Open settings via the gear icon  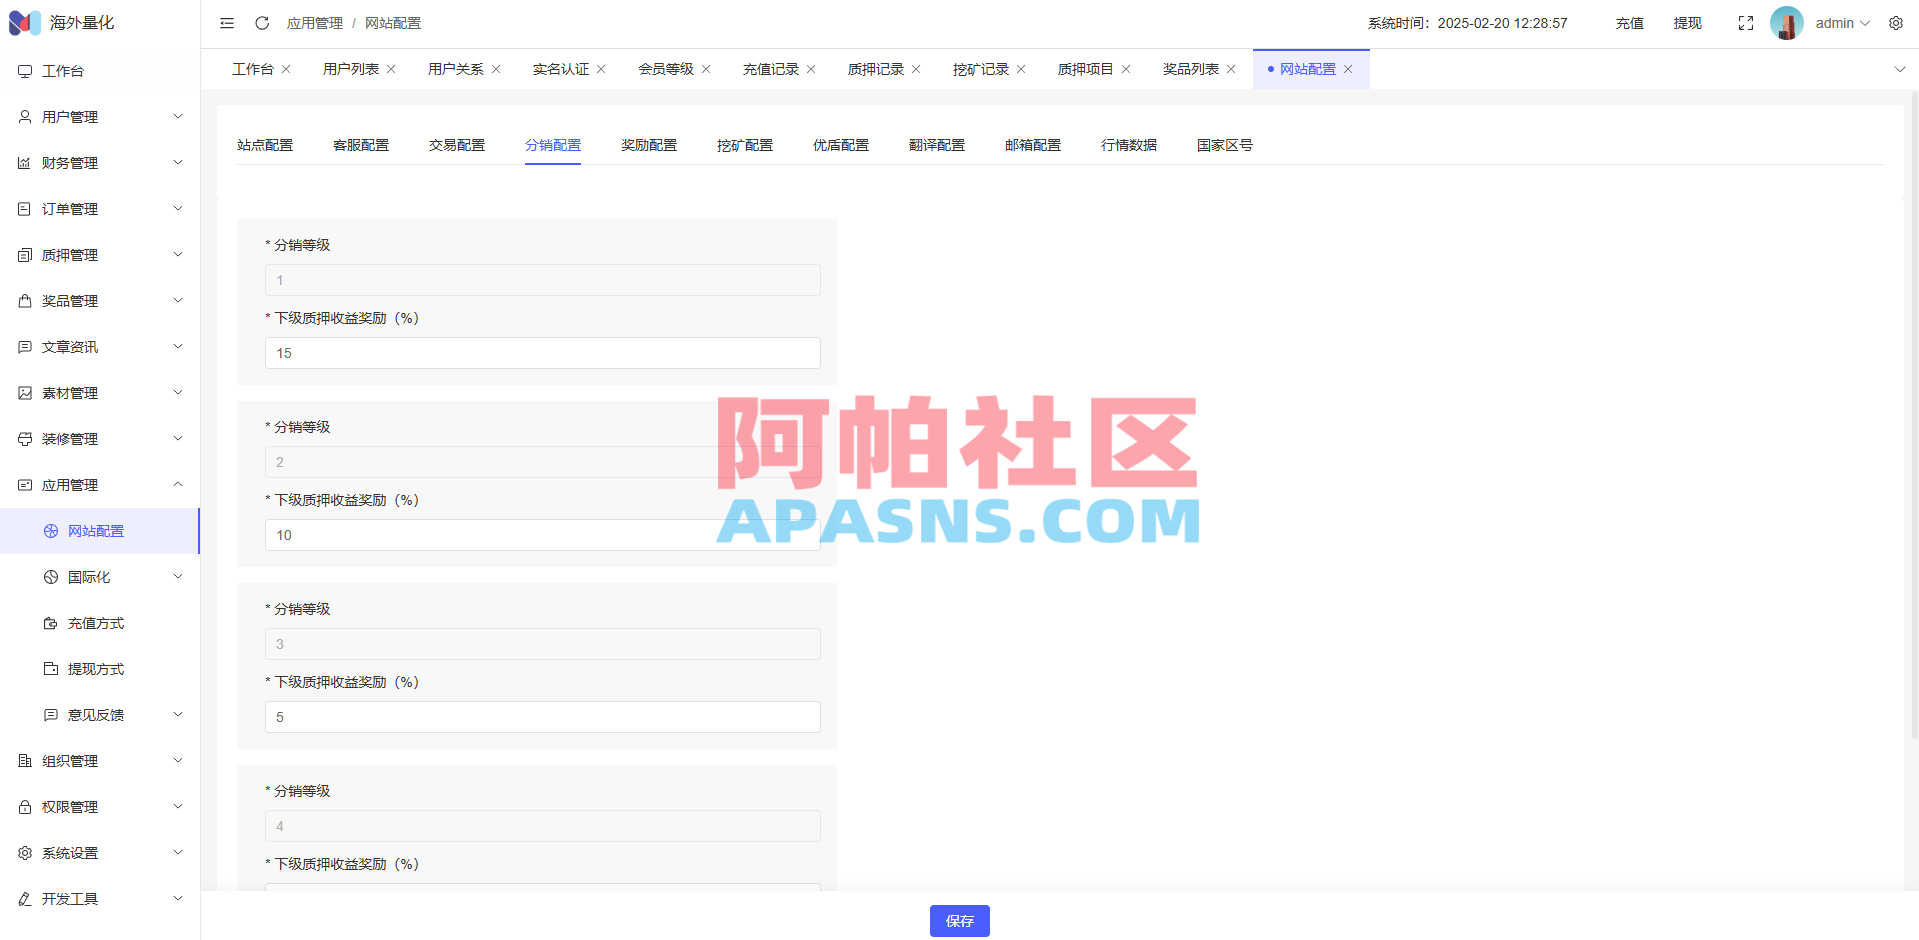tap(1896, 22)
